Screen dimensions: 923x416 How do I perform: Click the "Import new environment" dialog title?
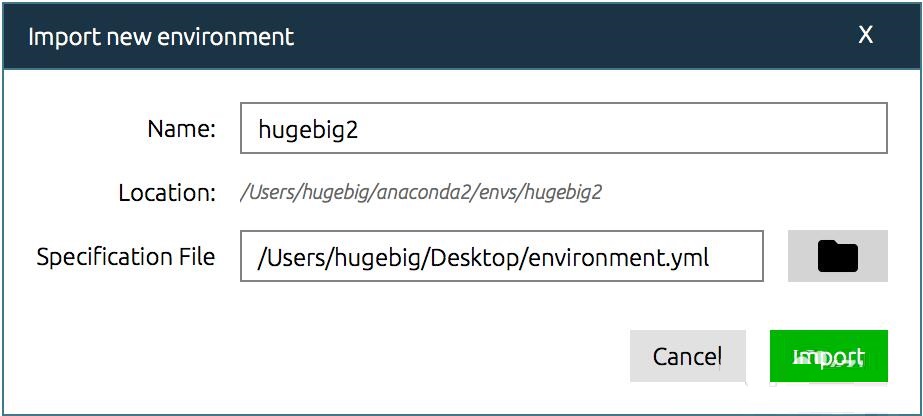click(x=161, y=38)
